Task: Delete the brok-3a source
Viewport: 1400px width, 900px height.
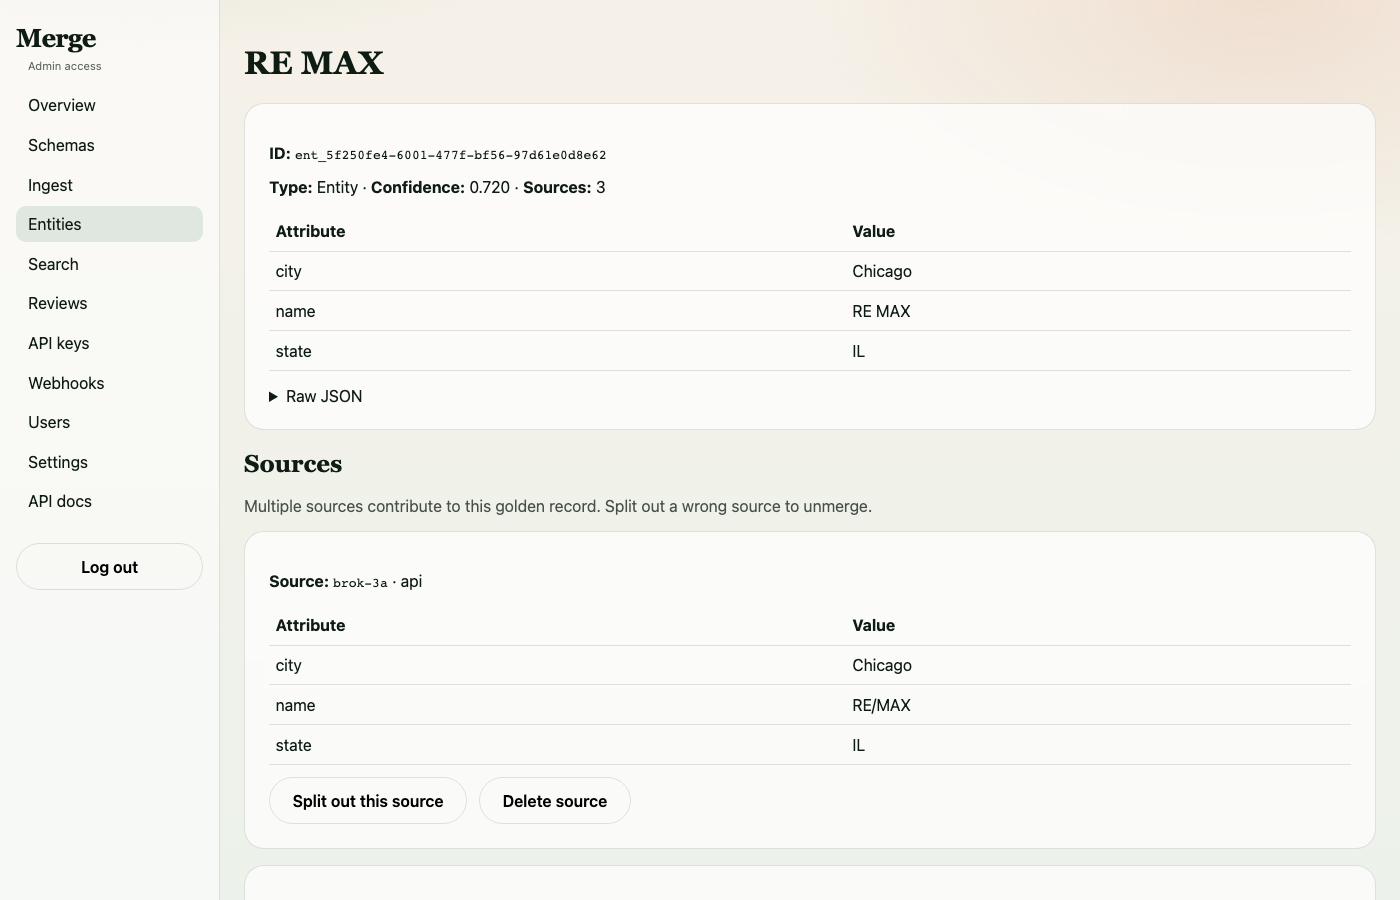Action: pos(555,801)
